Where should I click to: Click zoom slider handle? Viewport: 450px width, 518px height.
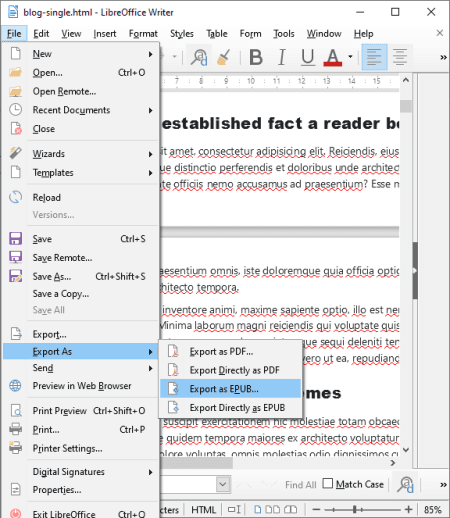click(355, 509)
